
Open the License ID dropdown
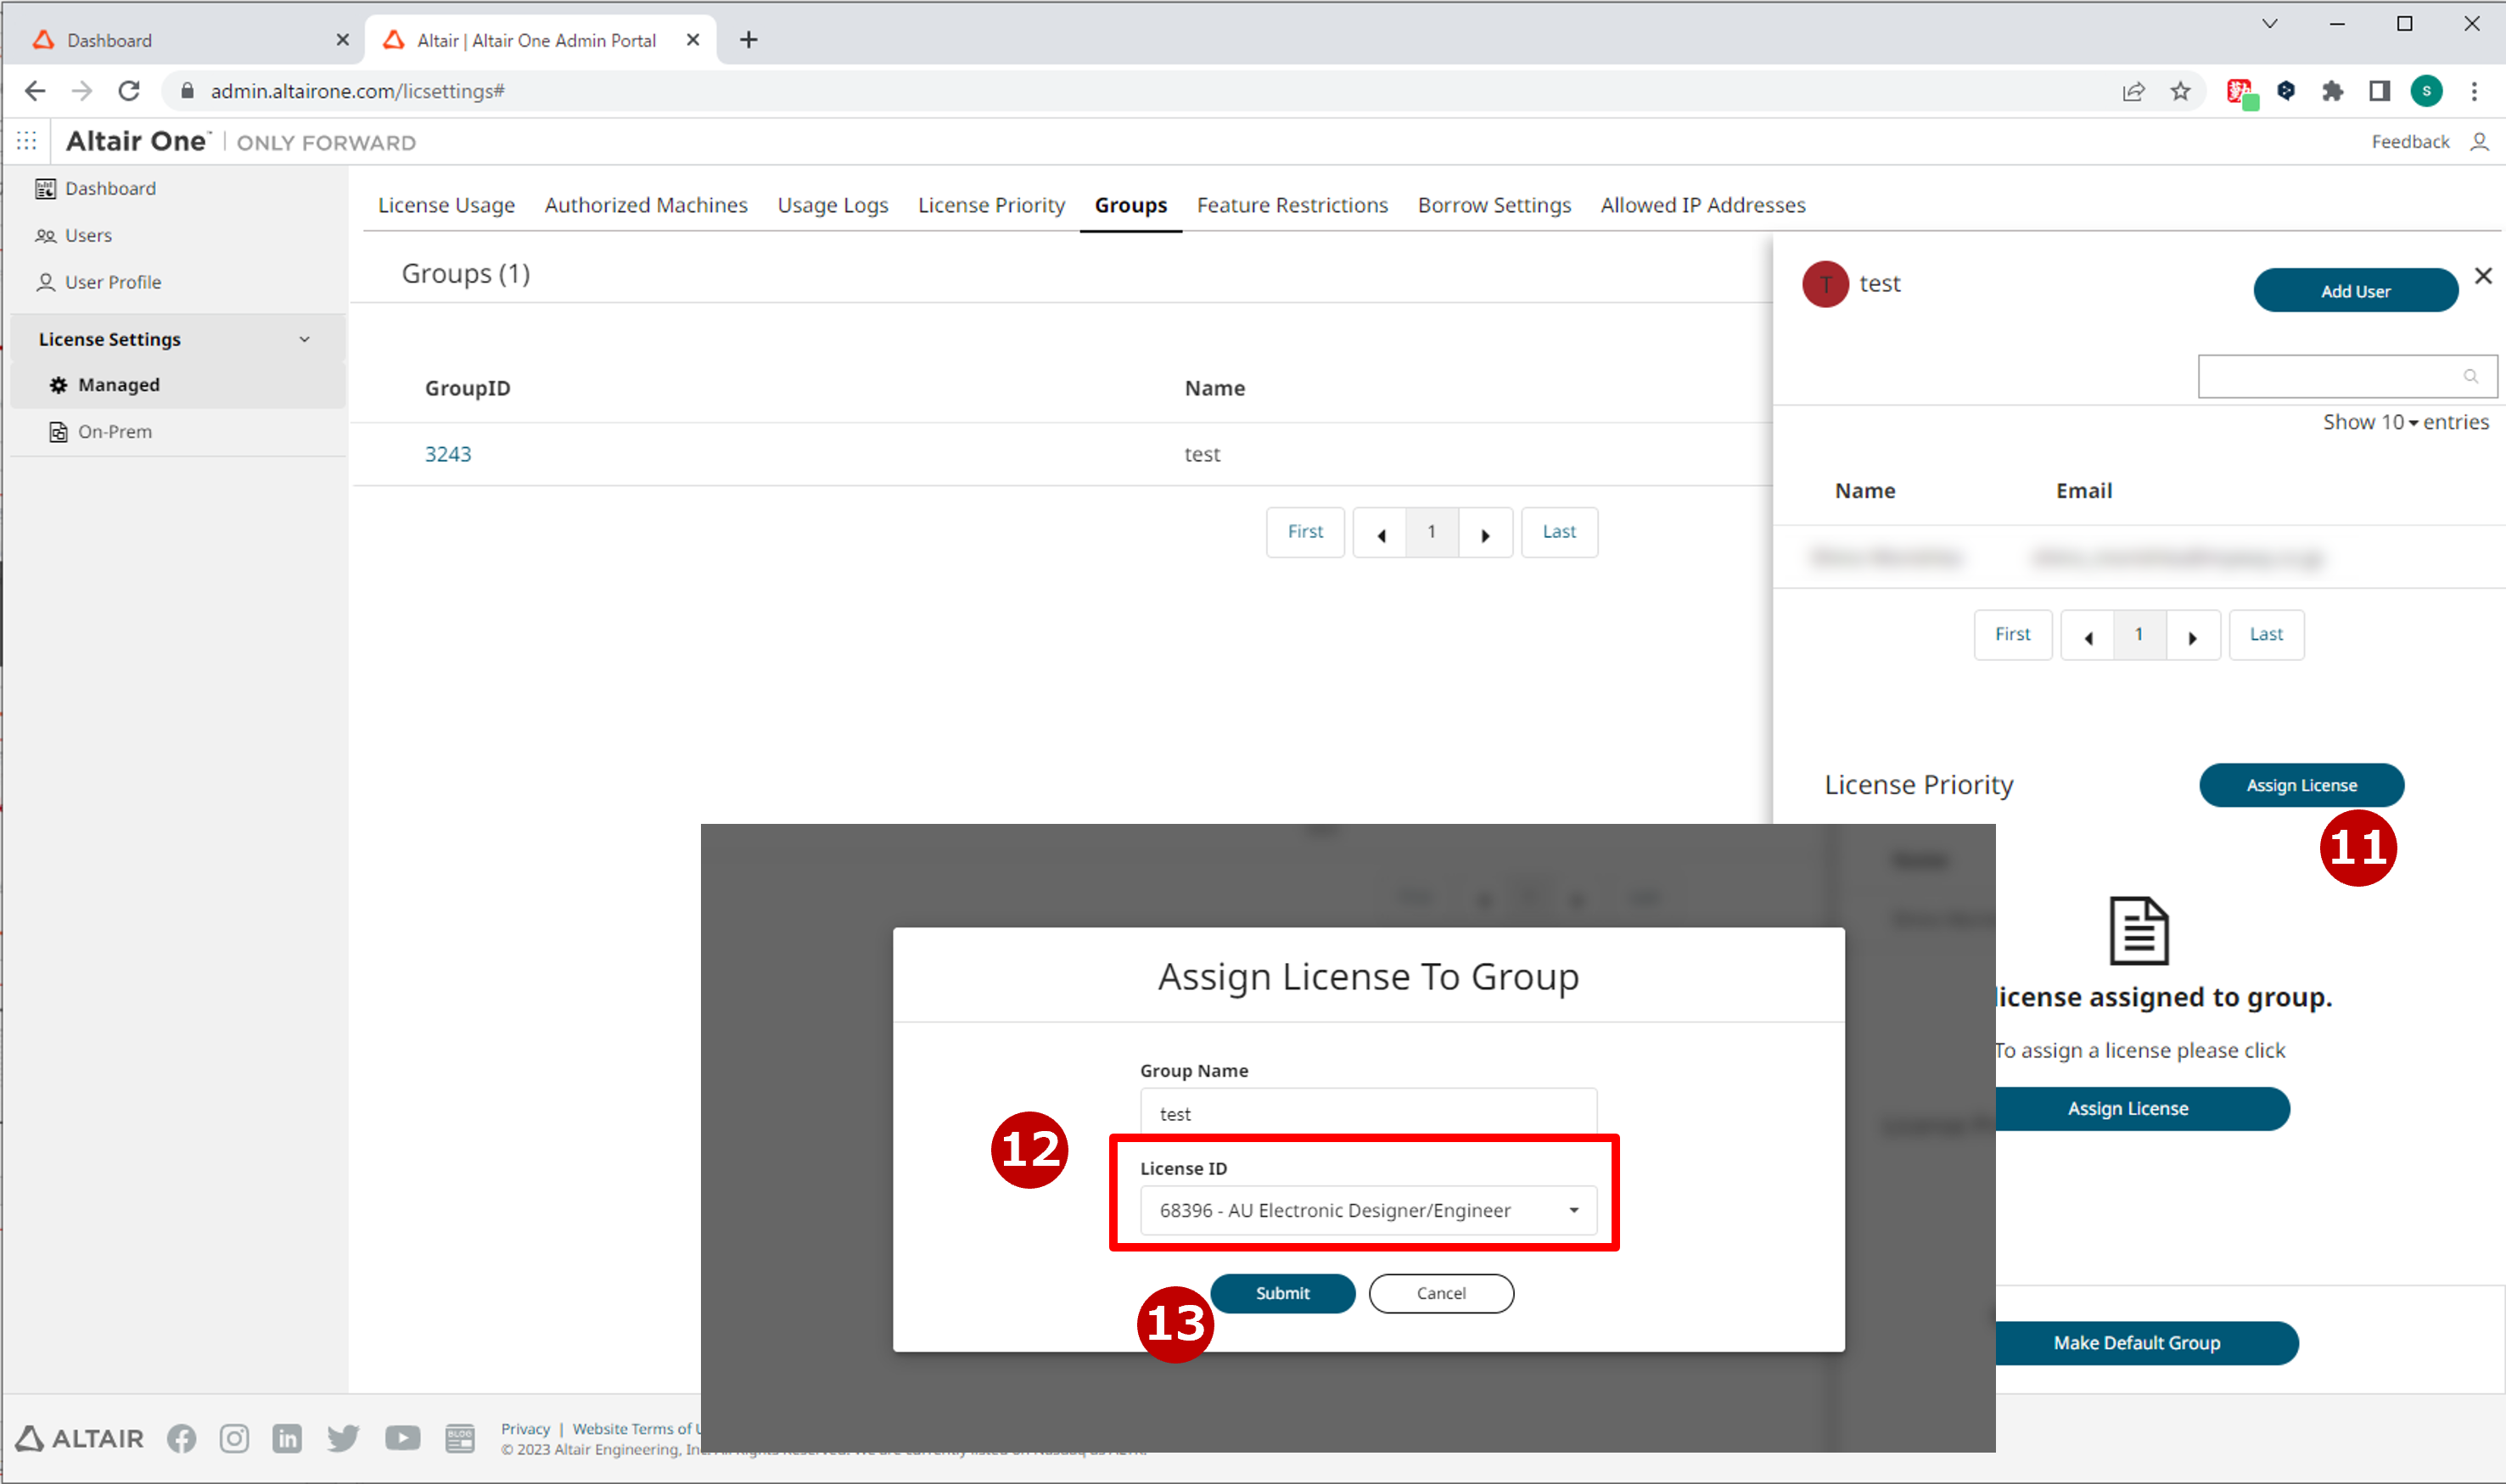(x=1367, y=1210)
